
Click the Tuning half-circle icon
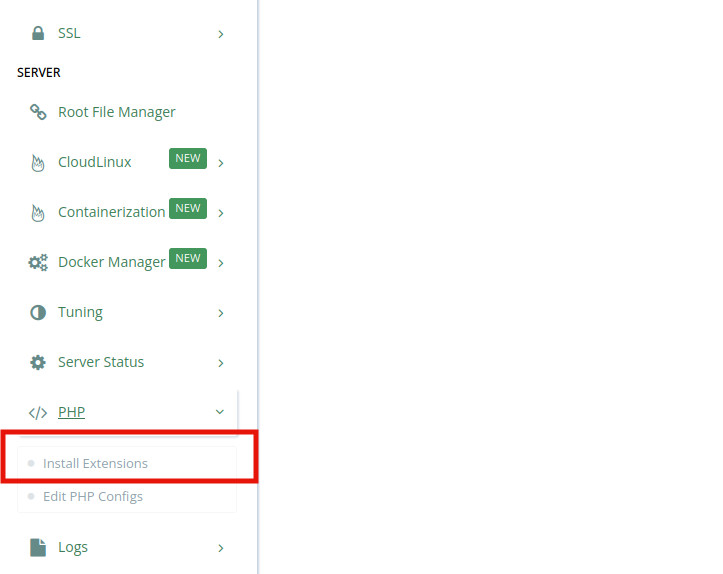pos(38,313)
